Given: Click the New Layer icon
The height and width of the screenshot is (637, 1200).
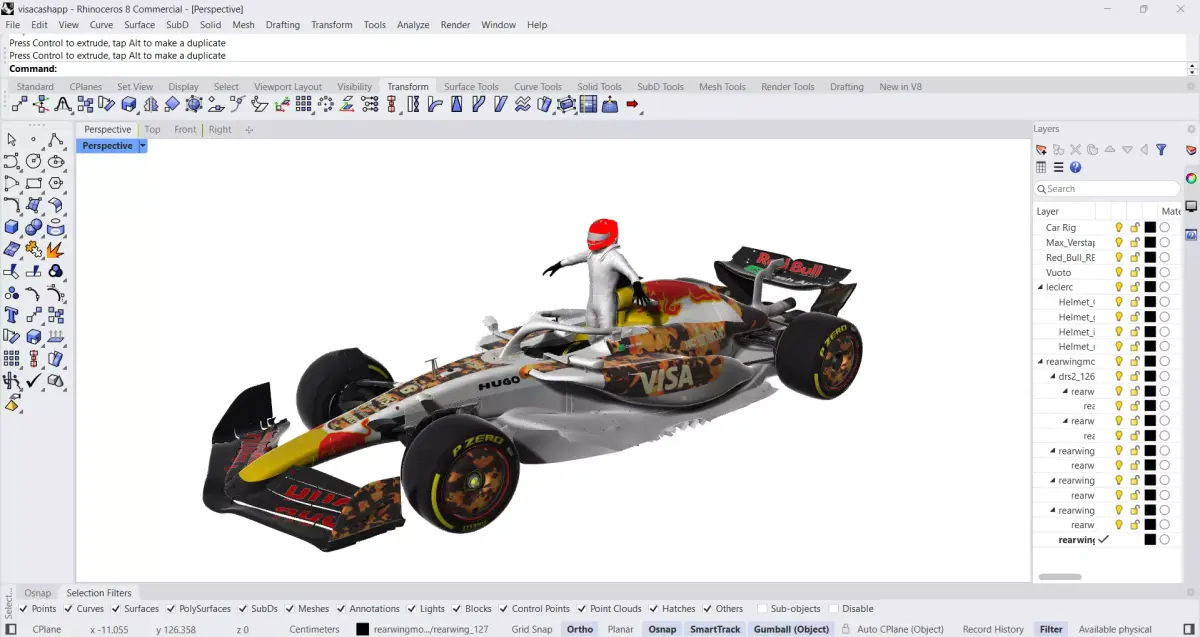Looking at the screenshot, I should click(1041, 150).
